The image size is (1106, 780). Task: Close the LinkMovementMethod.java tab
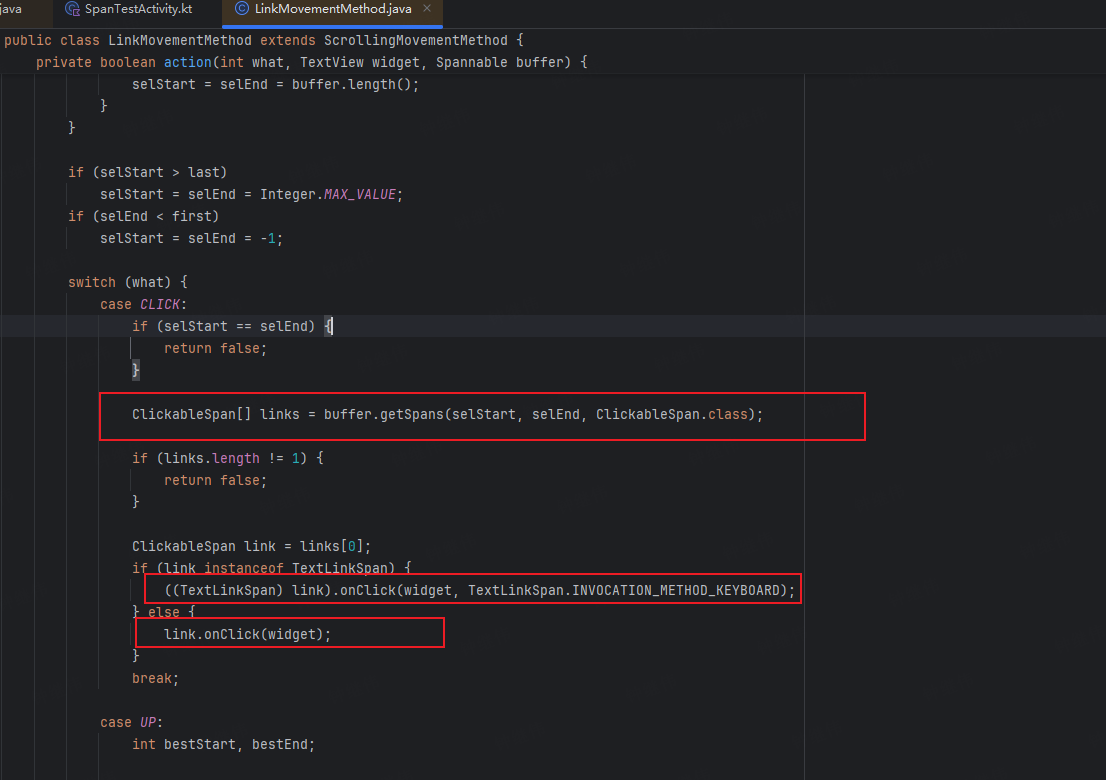coord(427,8)
